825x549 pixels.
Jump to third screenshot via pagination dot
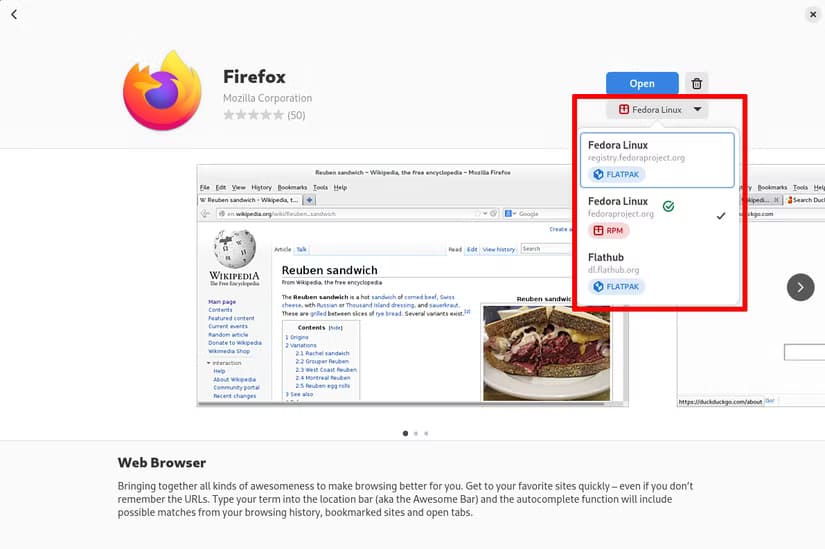pos(426,434)
